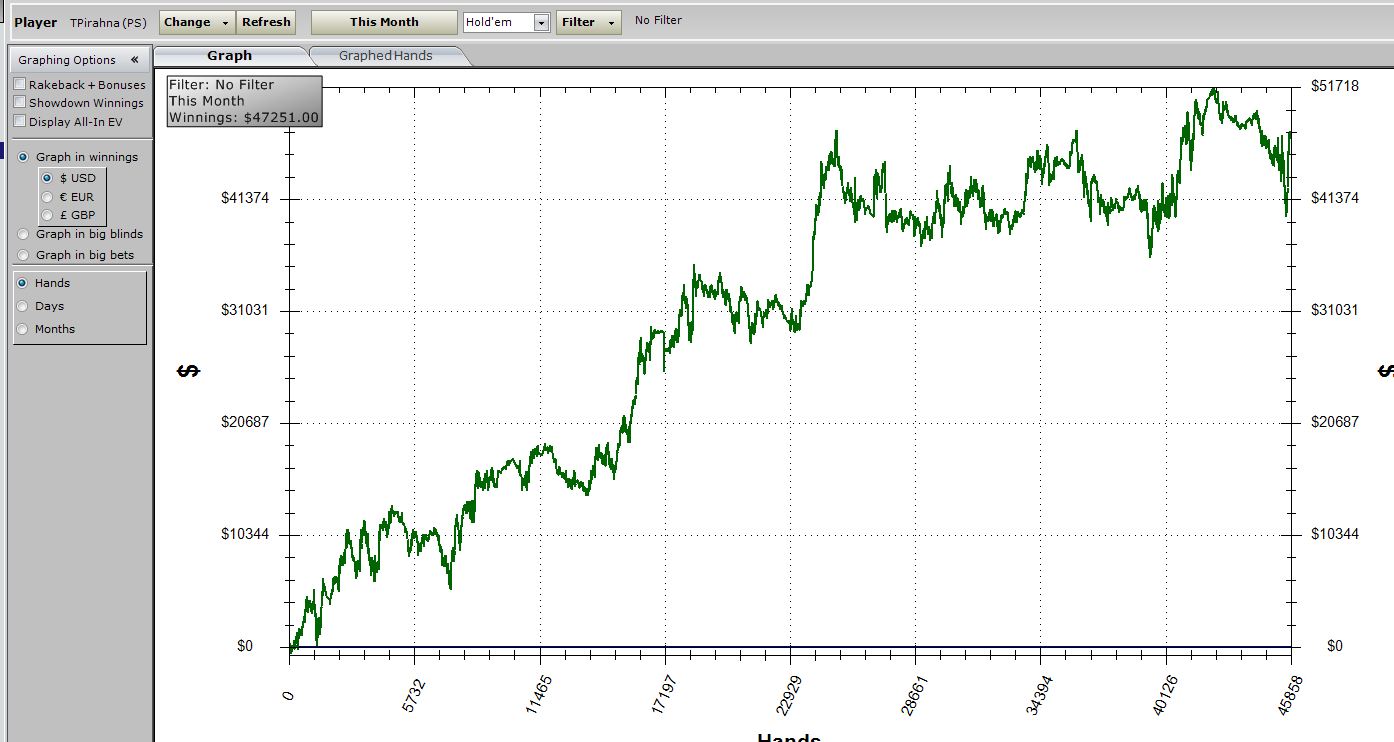The image size is (1394, 742).
Task: Select the Graph tab
Action: 230,56
